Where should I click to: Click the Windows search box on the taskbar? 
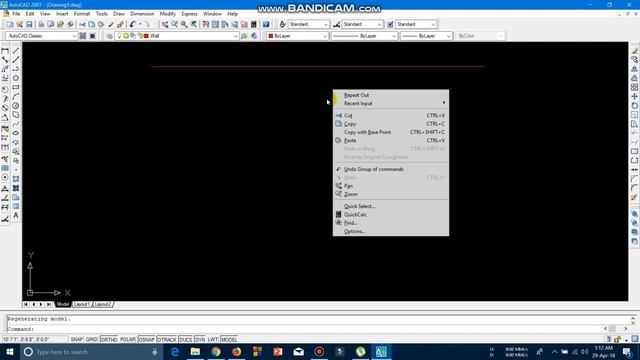point(91,352)
